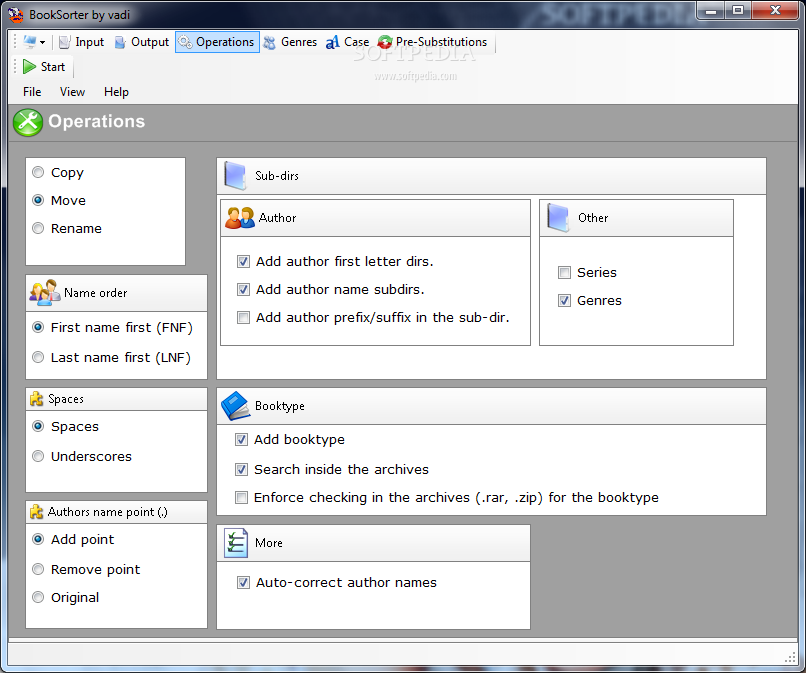Click the Booktype panel header text
This screenshot has width=806, height=673.
coord(280,406)
